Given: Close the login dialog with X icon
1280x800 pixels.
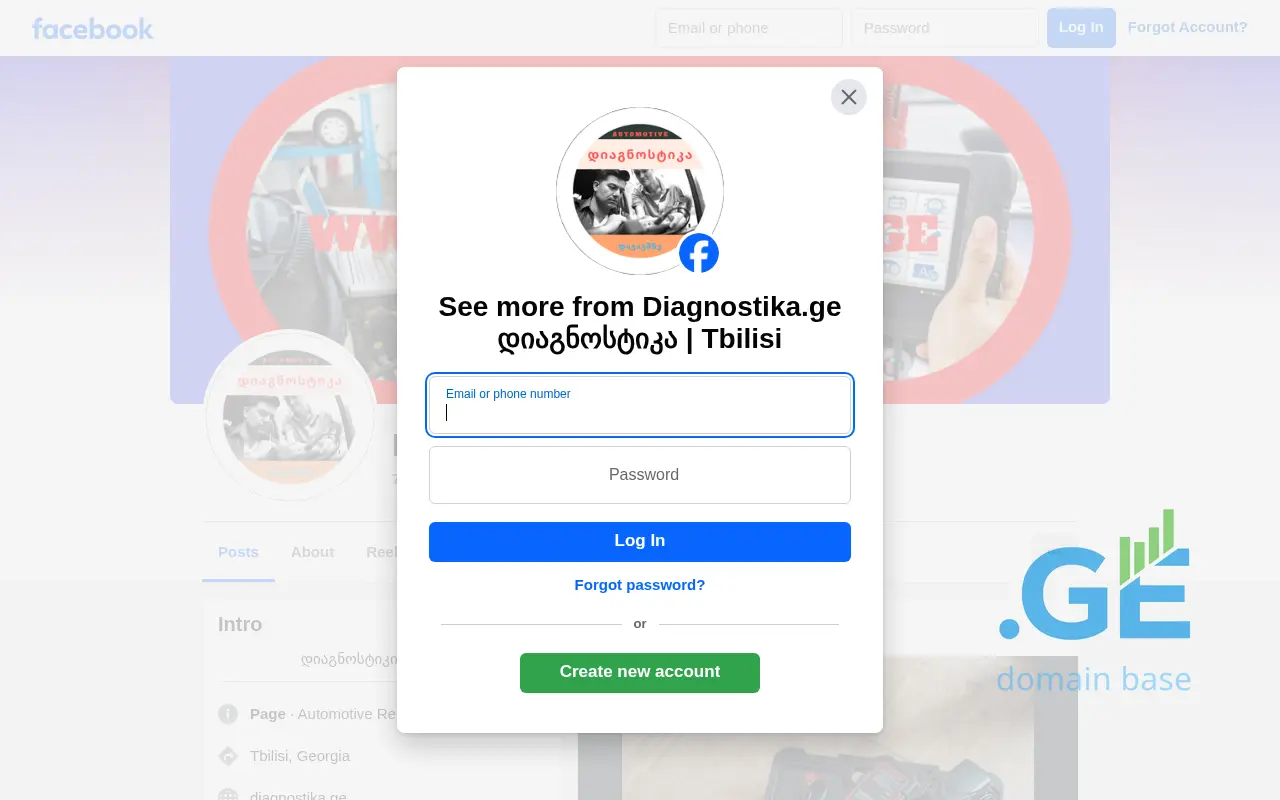Looking at the screenshot, I should (849, 97).
